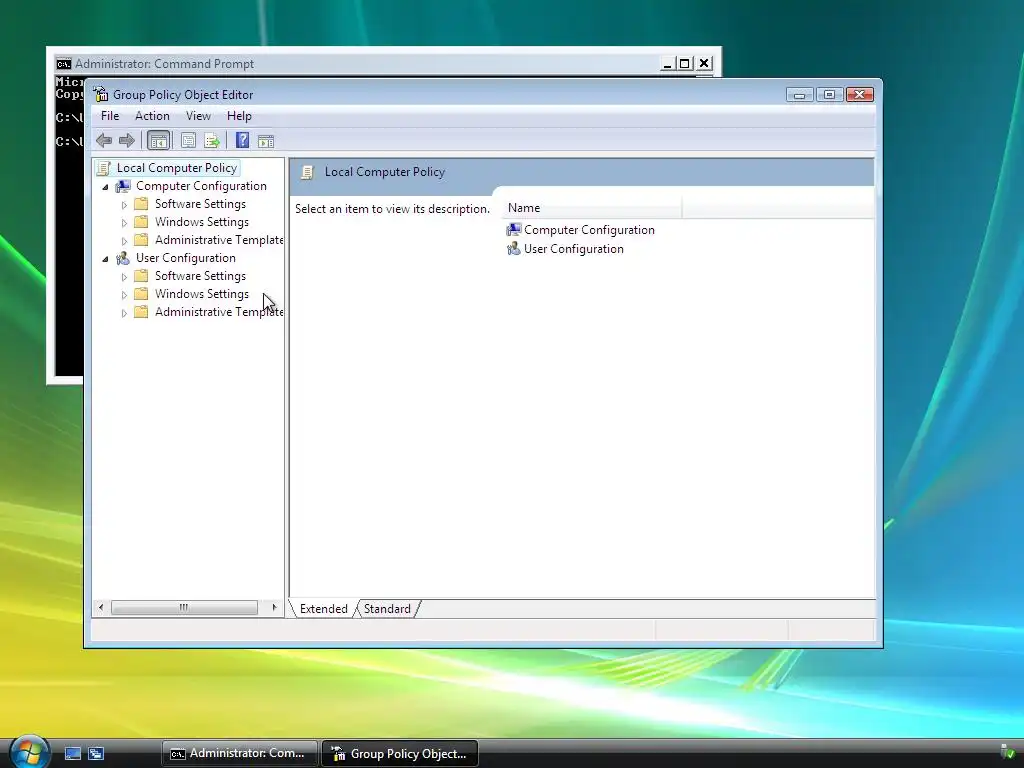Screen dimensions: 1024x768
Task: Expand Windows Settings under User Configuration
Action: tap(124, 295)
